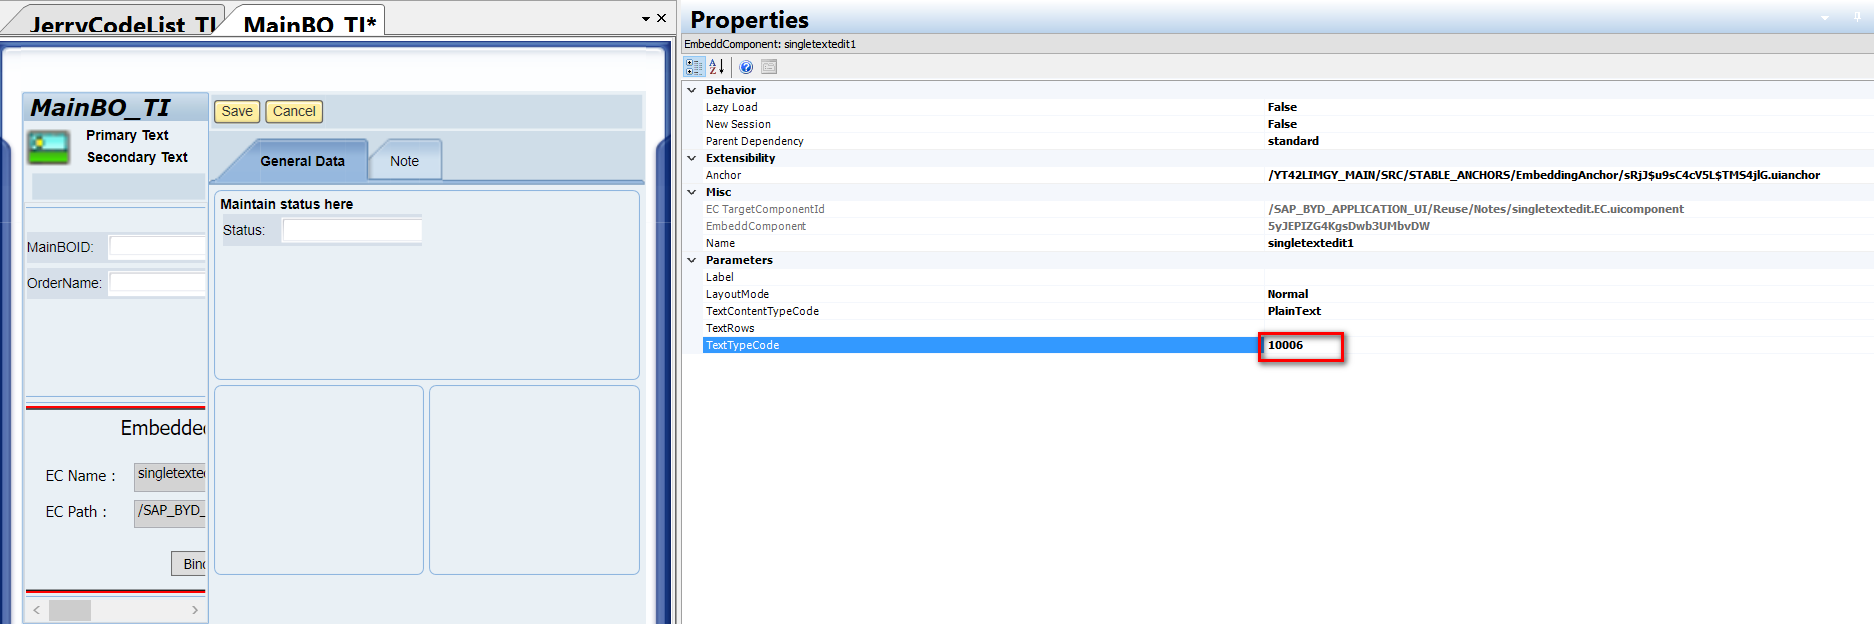Open Property Pages icon
Viewport: 1874px width, 624px height.
pyautogui.click(x=769, y=67)
